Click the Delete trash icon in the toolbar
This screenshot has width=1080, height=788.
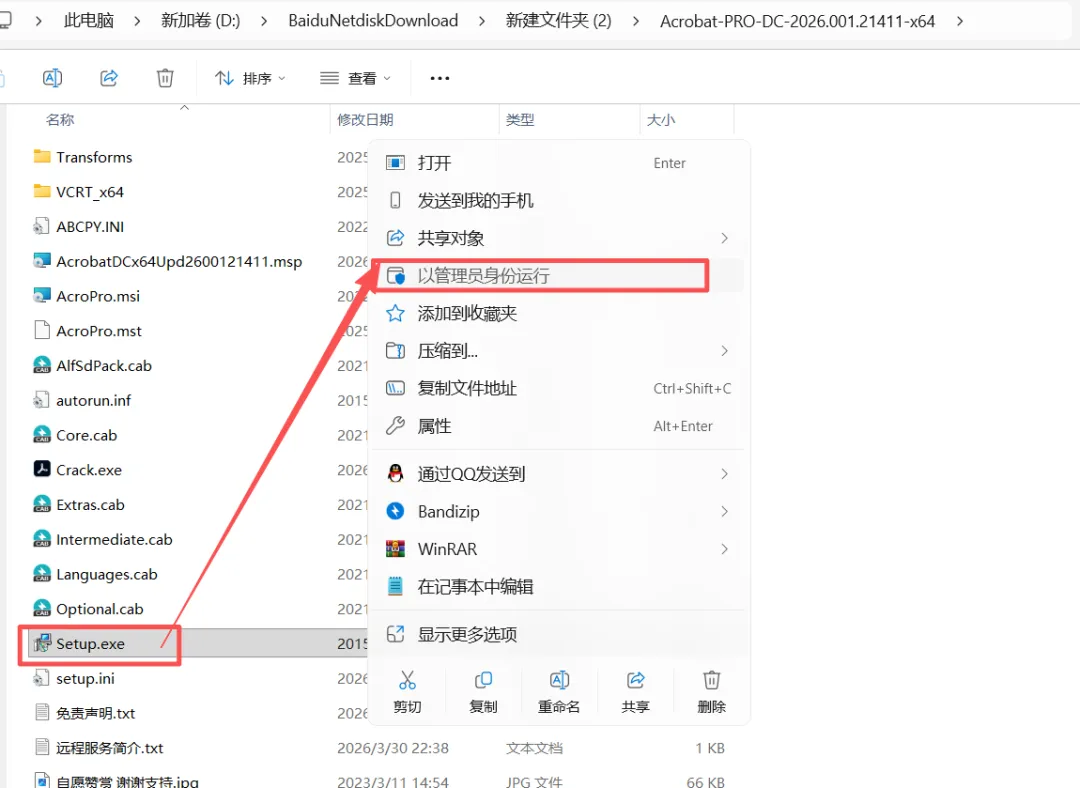(x=165, y=78)
